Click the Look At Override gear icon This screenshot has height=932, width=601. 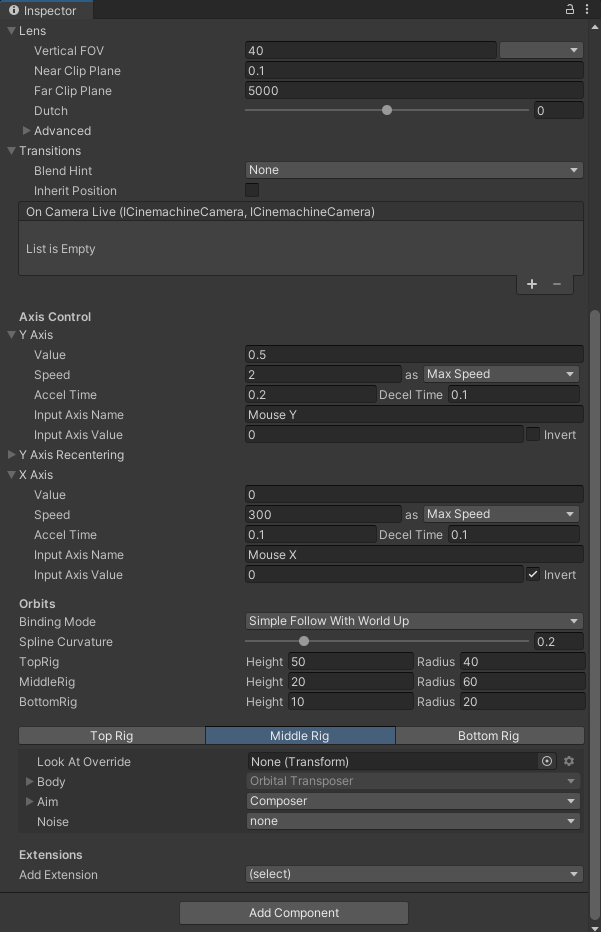pyautogui.click(x=570, y=762)
